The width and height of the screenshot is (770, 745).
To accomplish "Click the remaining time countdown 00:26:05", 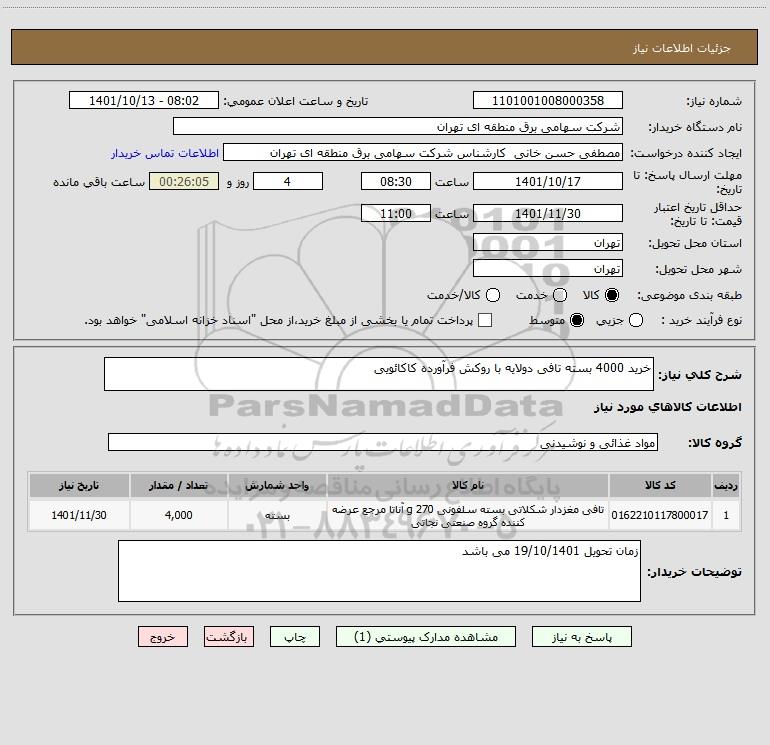I will [x=184, y=181].
